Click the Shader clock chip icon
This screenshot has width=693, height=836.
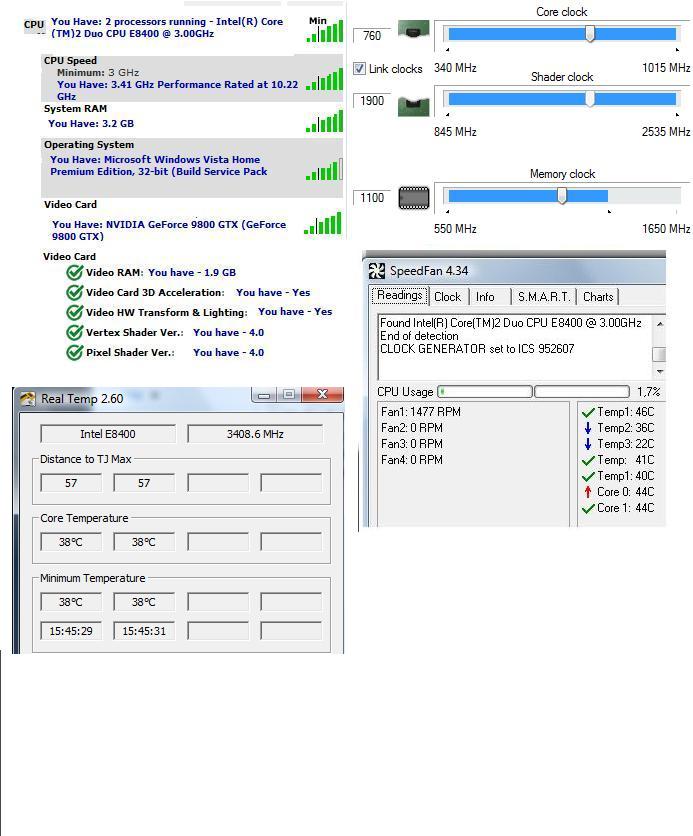click(414, 105)
